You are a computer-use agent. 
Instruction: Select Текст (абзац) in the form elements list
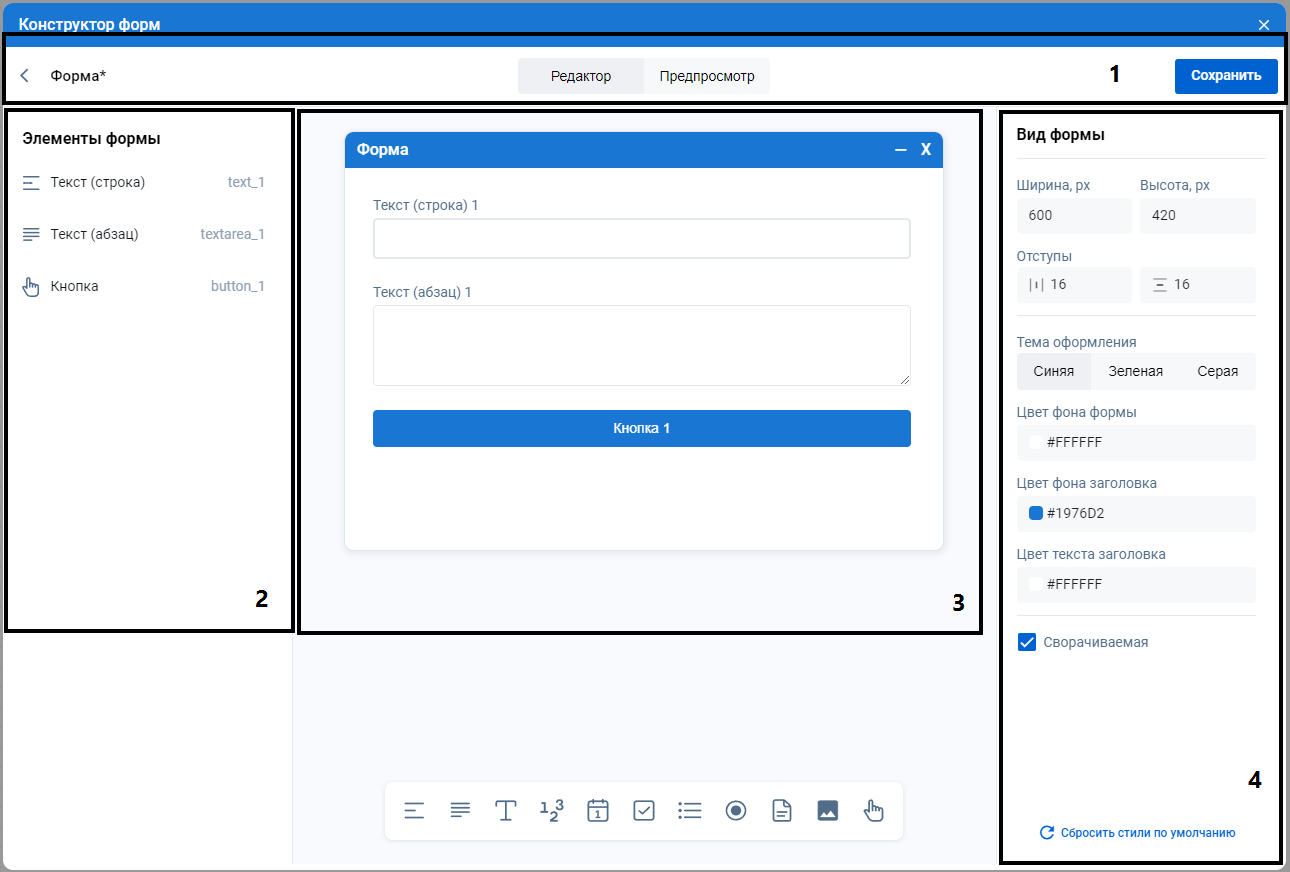point(94,234)
